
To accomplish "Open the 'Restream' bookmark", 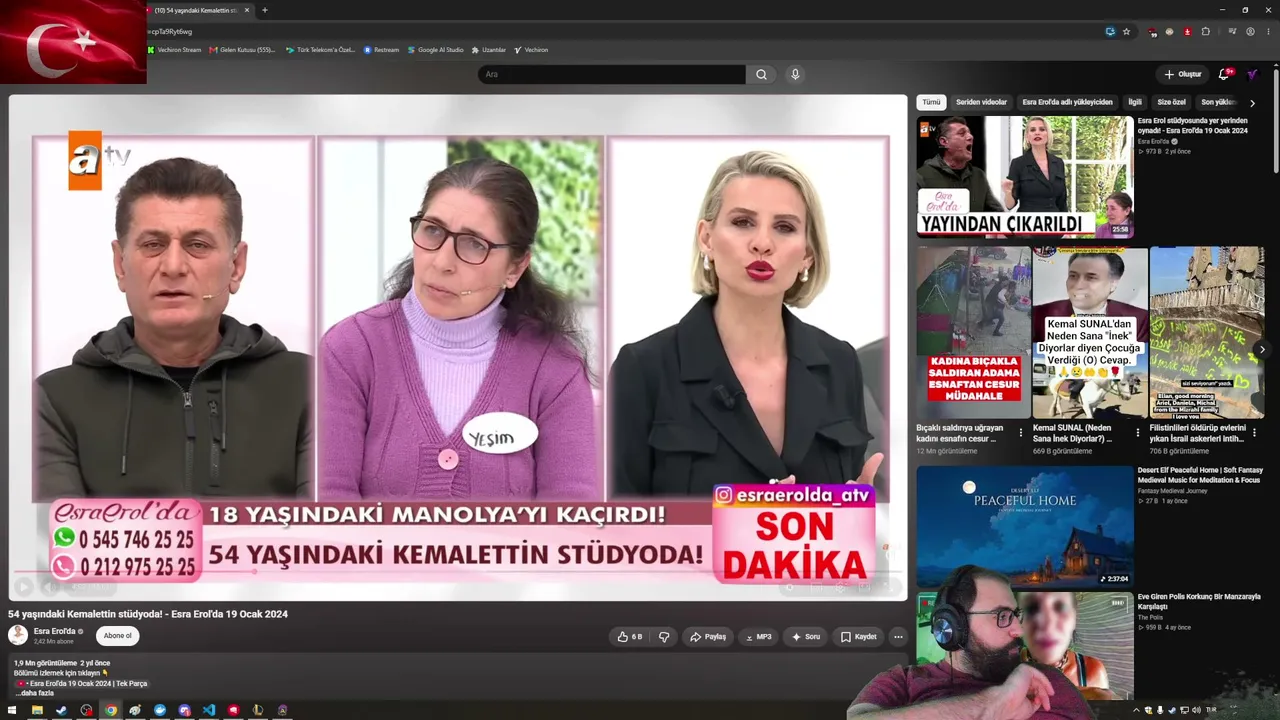I will pos(382,50).
